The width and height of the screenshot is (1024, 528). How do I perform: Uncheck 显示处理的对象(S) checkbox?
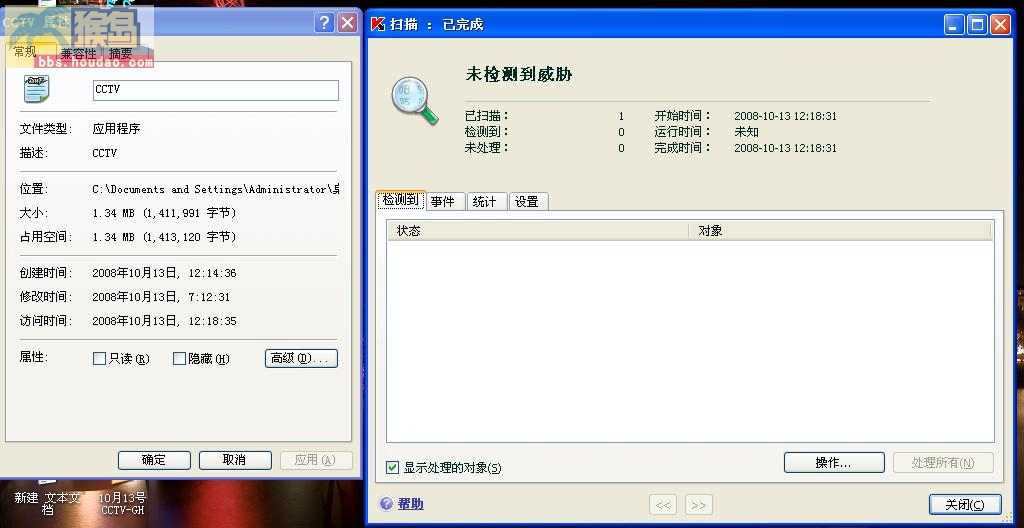click(392, 467)
